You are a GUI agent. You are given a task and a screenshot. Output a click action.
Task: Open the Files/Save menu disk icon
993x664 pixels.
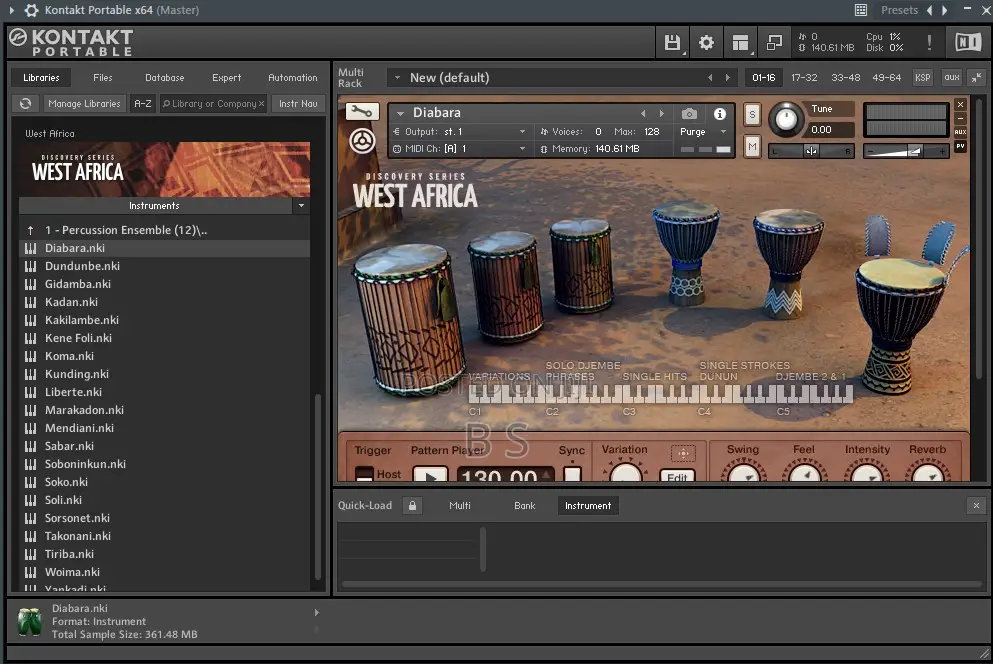672,43
